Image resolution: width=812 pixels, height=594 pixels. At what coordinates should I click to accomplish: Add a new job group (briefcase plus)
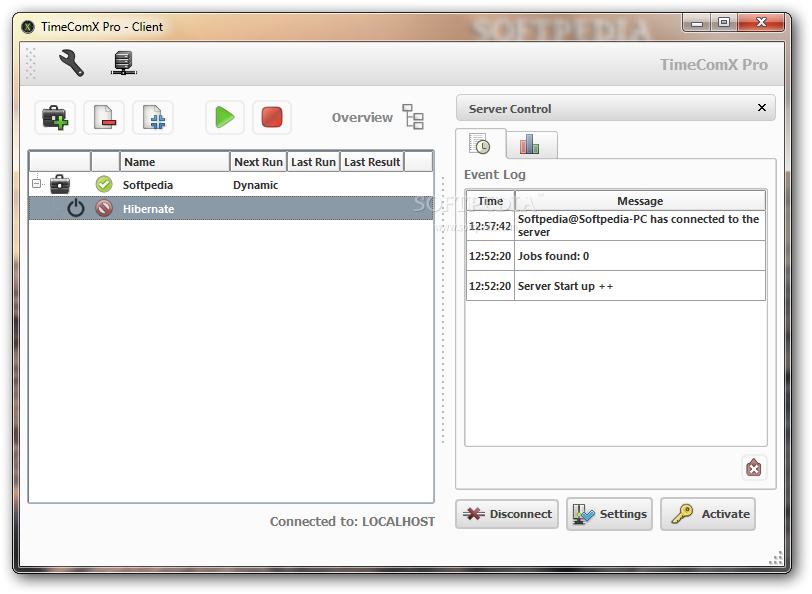click(55, 118)
